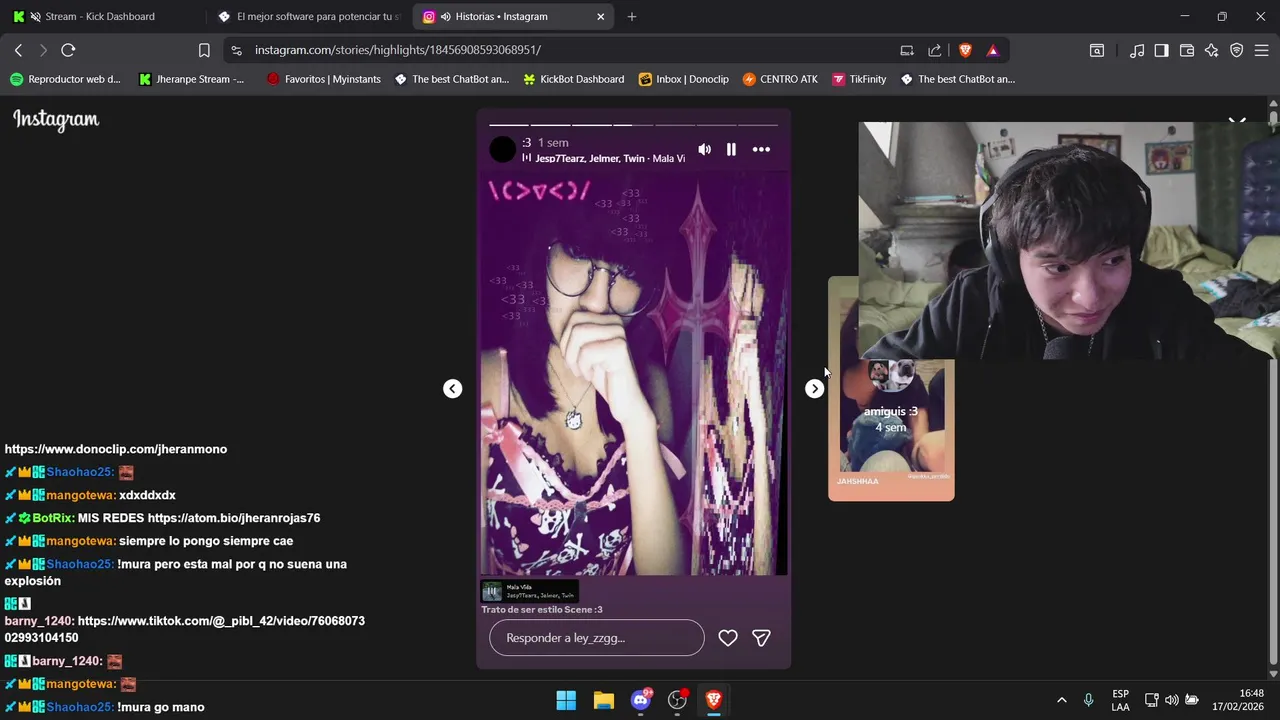1280x720 pixels.
Task: Jump to the last story progress segment
Action: click(x=757, y=125)
